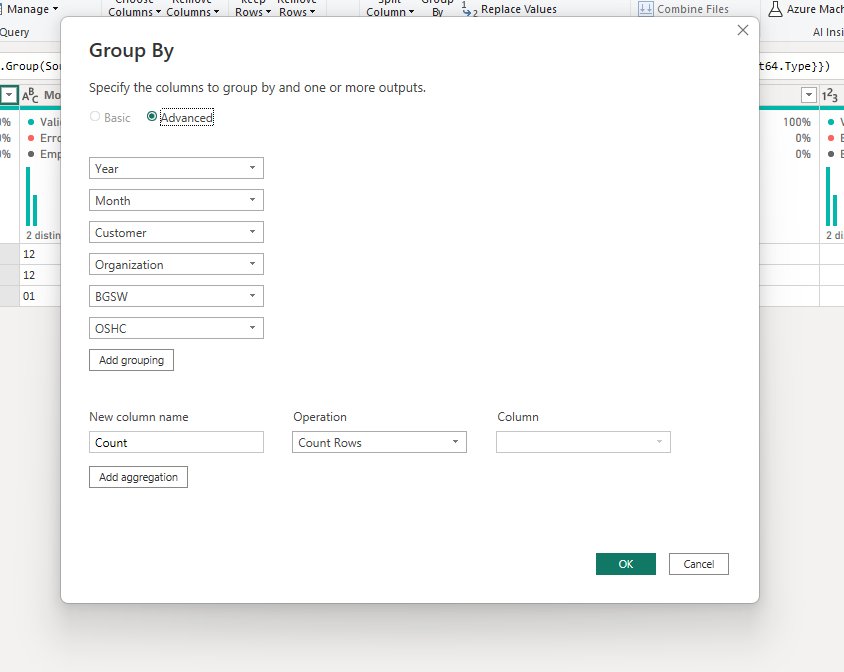Click the Add grouping button
844x672 pixels.
point(131,360)
